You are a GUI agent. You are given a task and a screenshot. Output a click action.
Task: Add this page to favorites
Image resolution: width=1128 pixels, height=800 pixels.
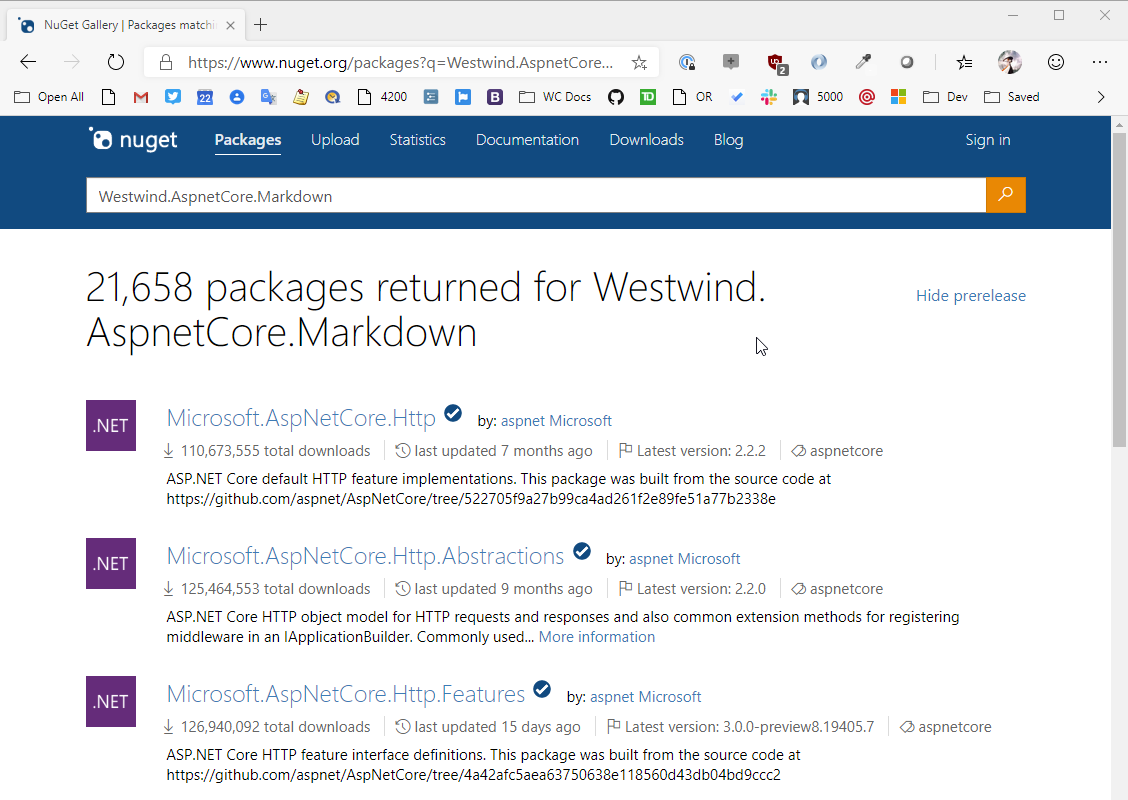[639, 63]
